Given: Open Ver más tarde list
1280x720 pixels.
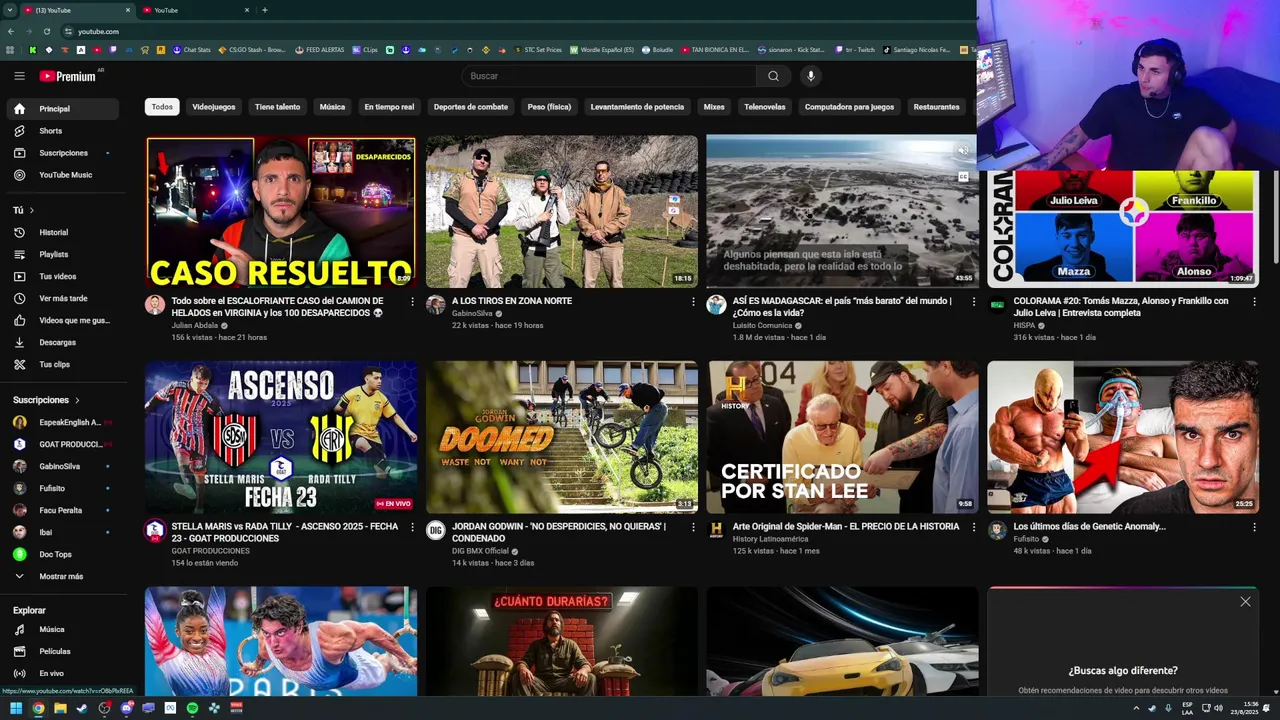Looking at the screenshot, I should pos(64,299).
